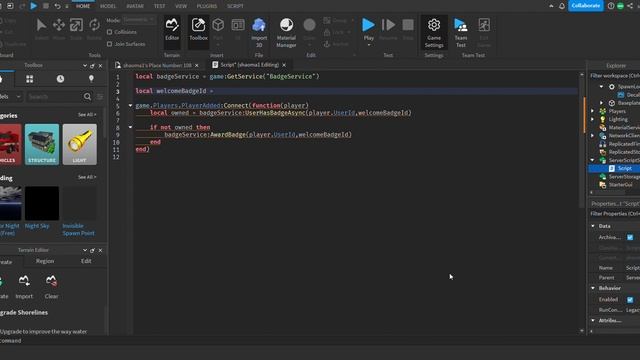Toggle the Join Surfaces checkbox
This screenshot has width=640, height=360.
coord(109,44)
